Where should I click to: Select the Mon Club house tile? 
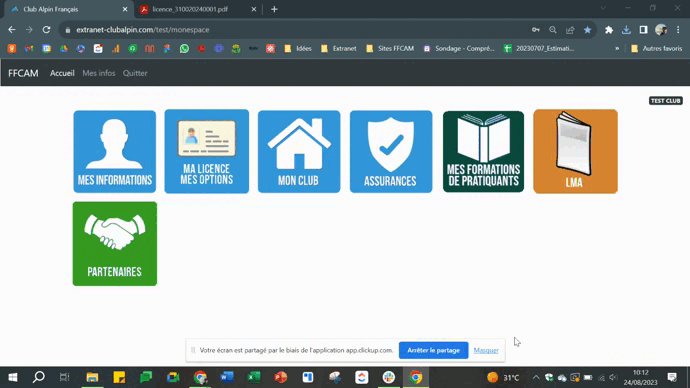[299, 151]
